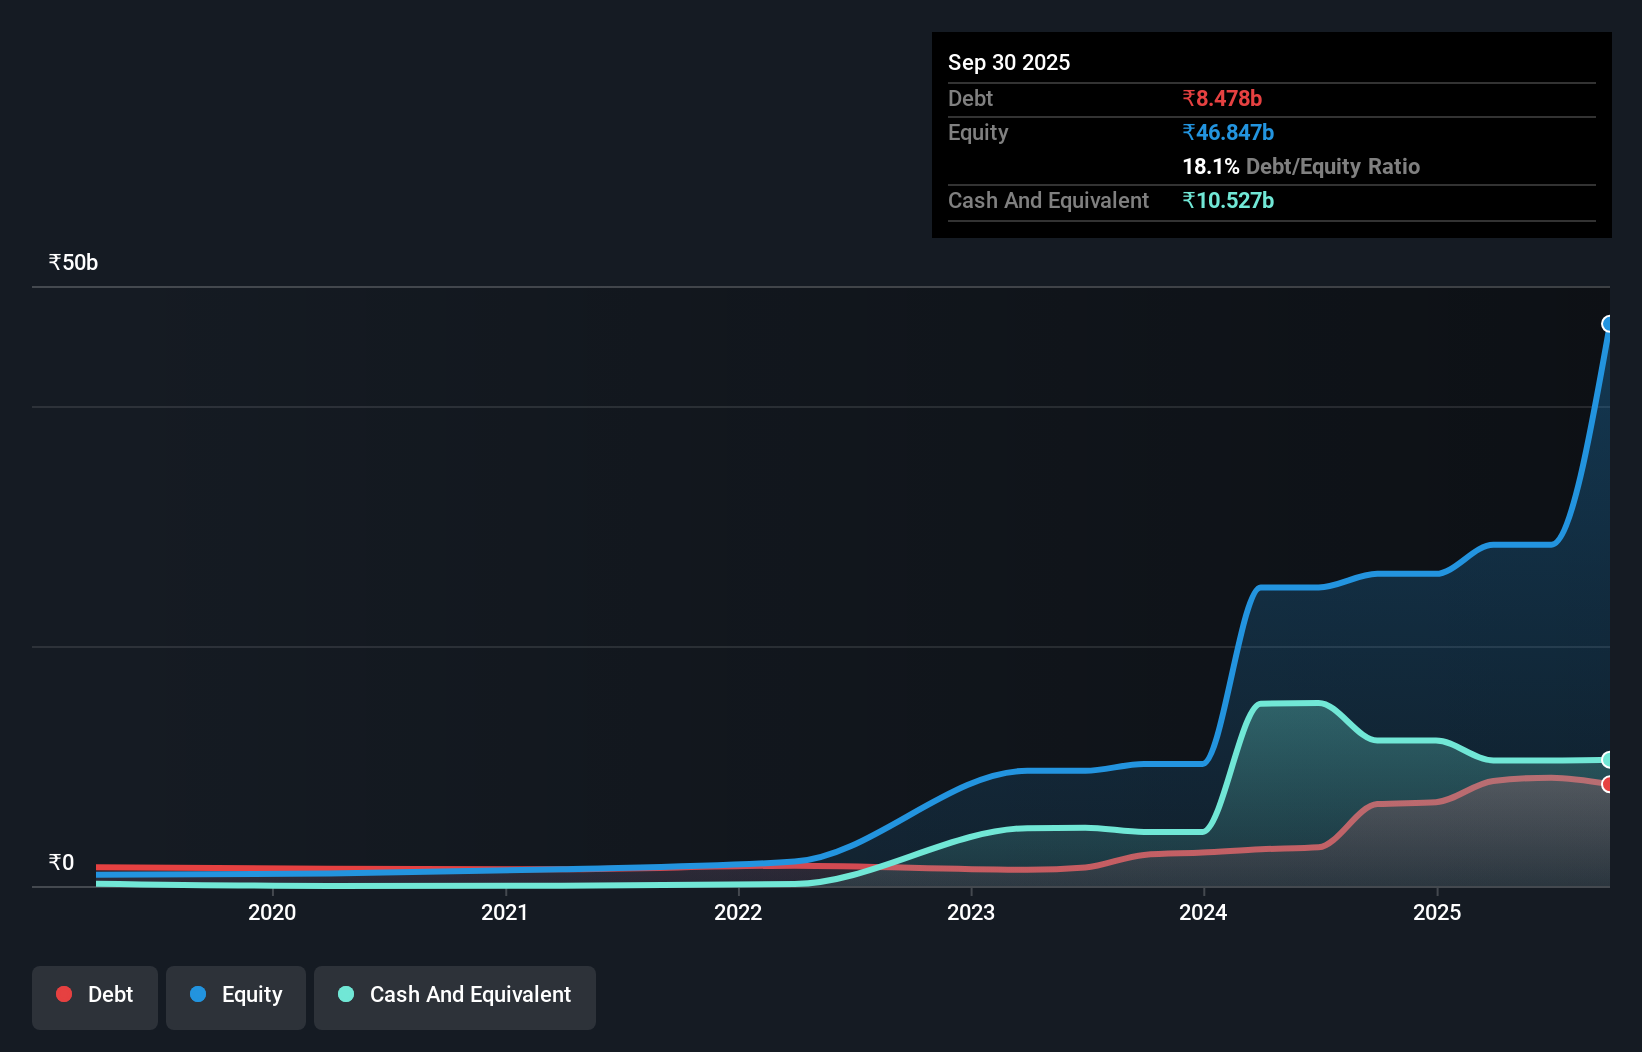Expand the Debt/Equity Ratio row
Image resolution: width=1642 pixels, height=1052 pixels.
1301,167
